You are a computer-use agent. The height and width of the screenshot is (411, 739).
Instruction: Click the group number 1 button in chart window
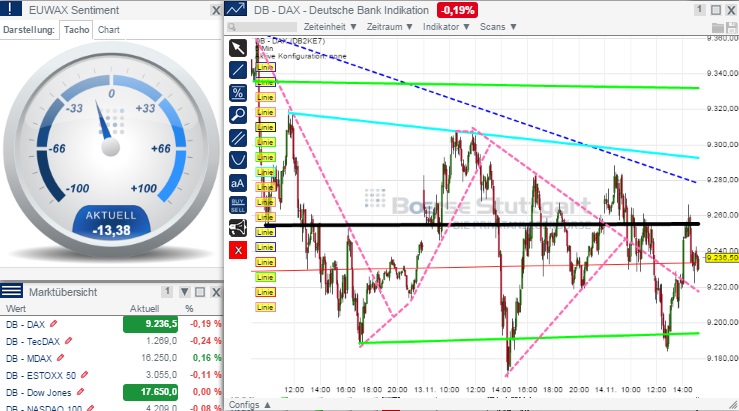coord(699,9)
